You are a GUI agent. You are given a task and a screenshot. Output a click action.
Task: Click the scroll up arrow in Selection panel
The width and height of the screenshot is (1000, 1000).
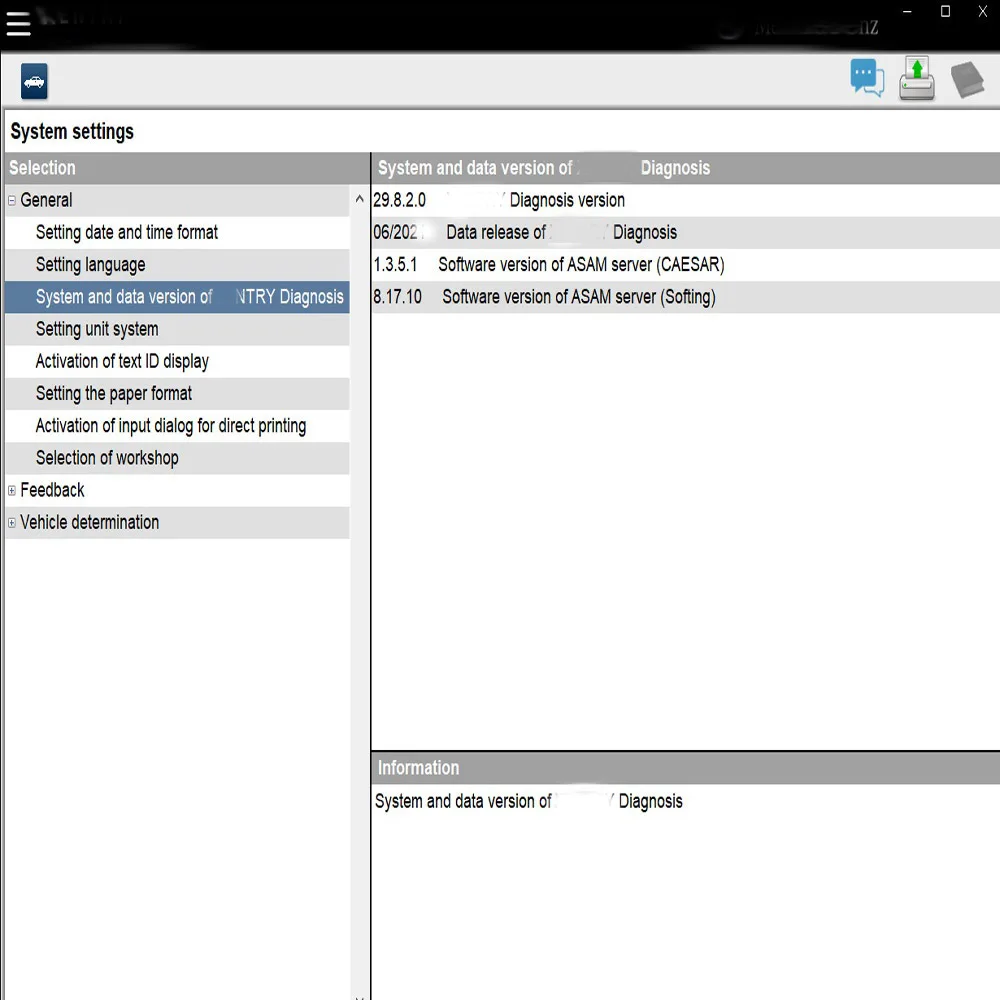(360, 199)
